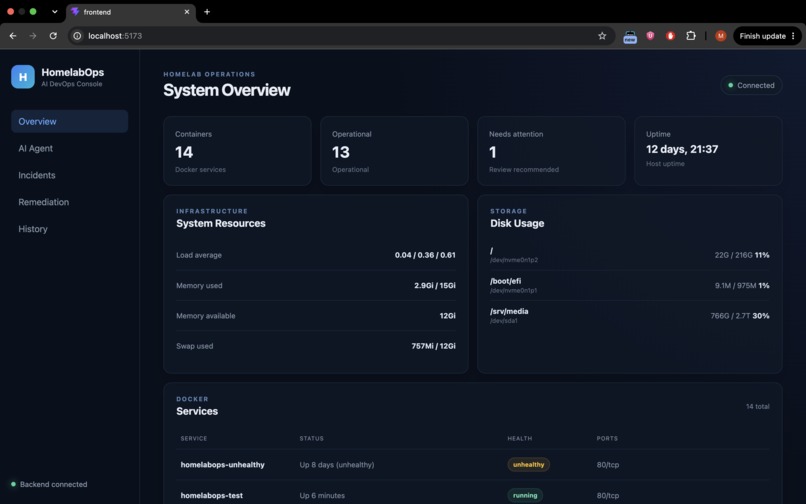Click the Swap used value 757Mi / 12Gi

(433, 346)
